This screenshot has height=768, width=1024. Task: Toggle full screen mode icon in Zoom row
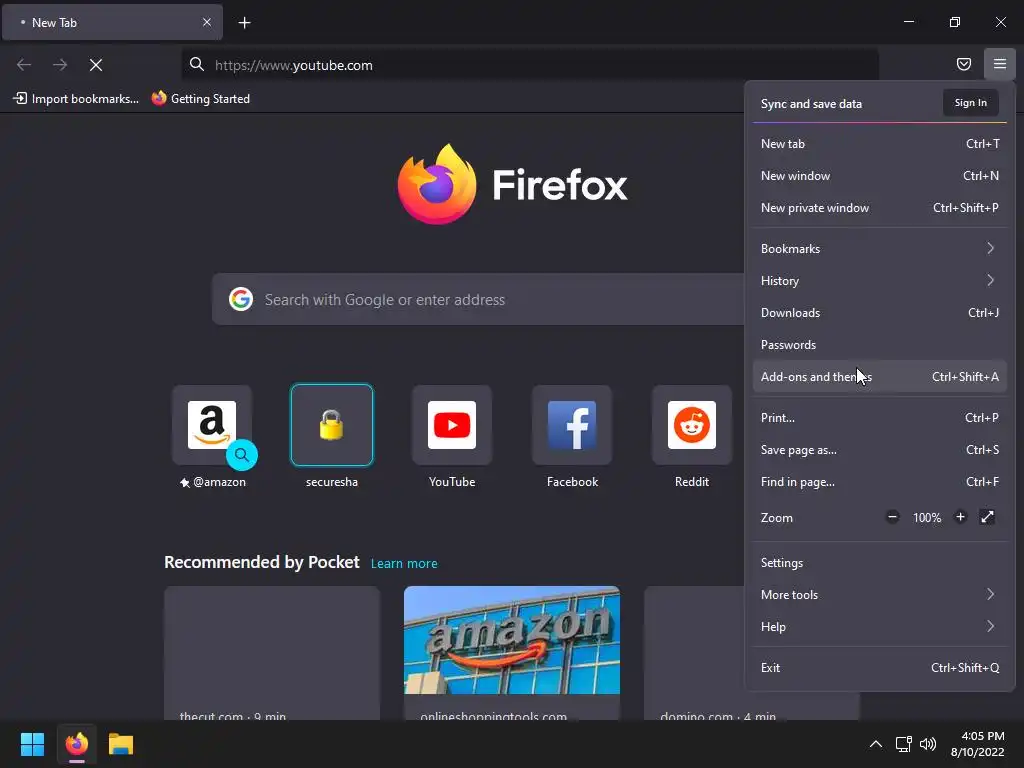point(987,517)
